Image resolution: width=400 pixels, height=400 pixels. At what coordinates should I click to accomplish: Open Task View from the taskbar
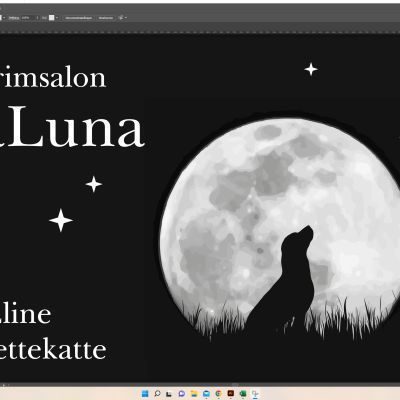pos(169,394)
